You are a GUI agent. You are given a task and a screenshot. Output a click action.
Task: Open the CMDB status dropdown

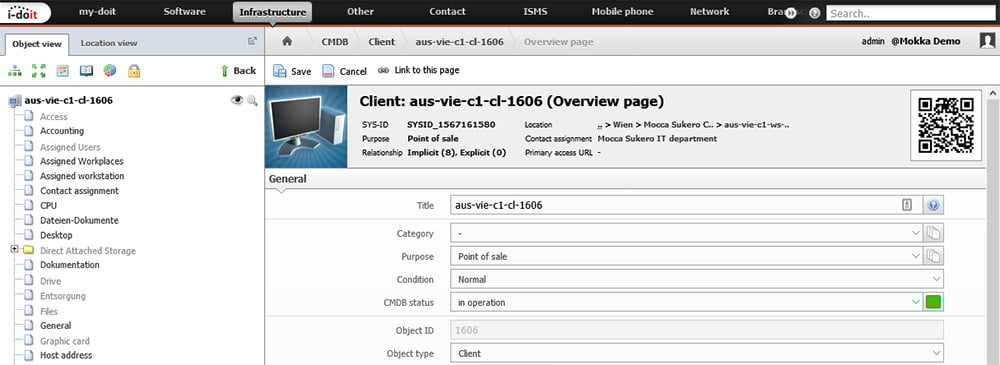click(686, 302)
